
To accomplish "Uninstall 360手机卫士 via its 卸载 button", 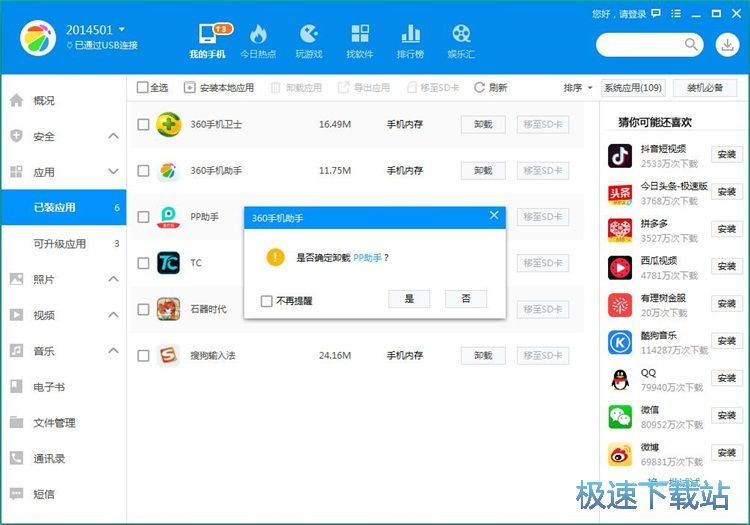I will [483, 124].
